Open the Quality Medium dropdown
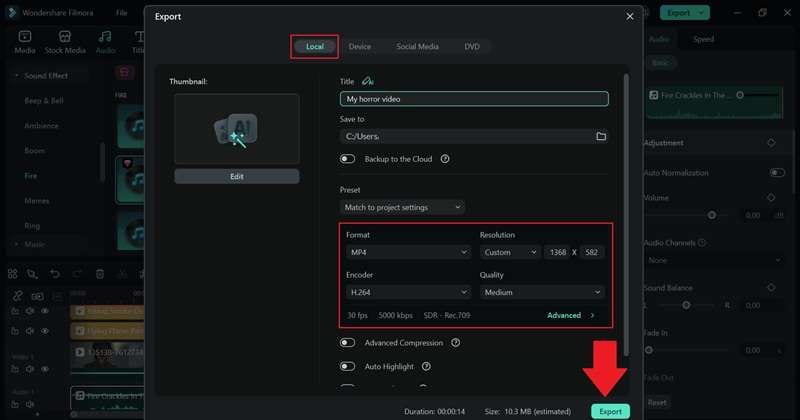Screen dimensions: 800x420 [x=542, y=292]
